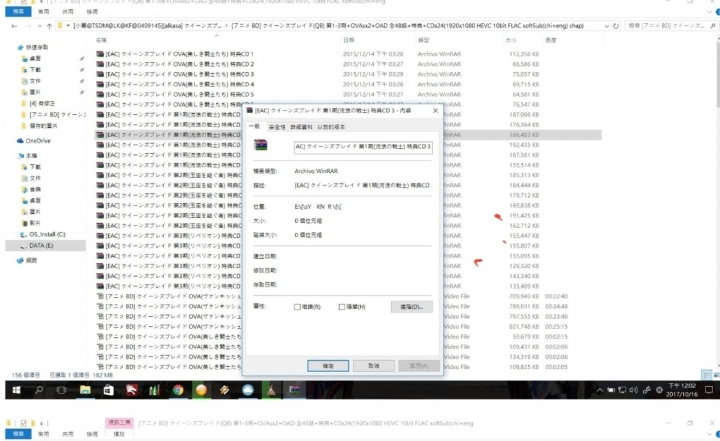Go back with the Explorer back arrow
The width and height of the screenshot is (720, 441).
coord(14,26)
